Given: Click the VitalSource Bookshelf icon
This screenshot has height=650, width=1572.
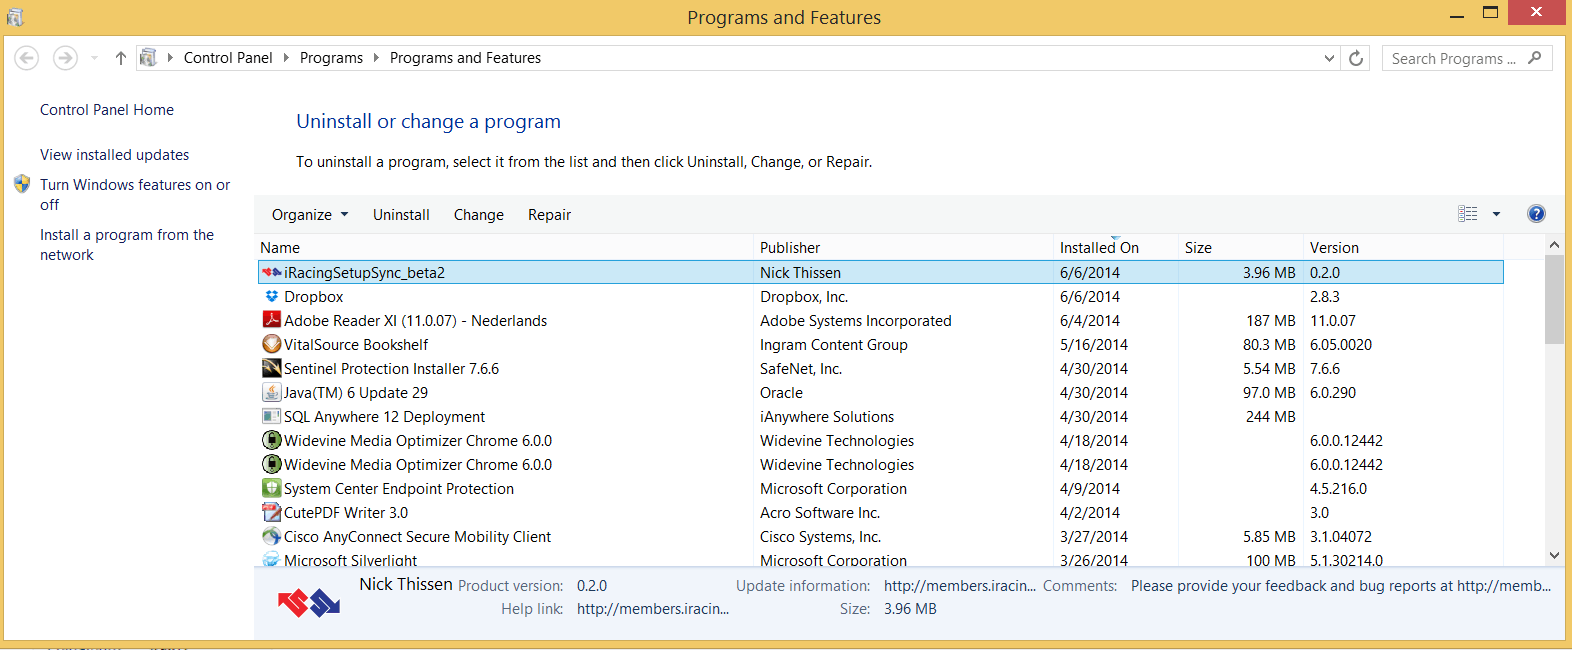Looking at the screenshot, I should pos(271,344).
